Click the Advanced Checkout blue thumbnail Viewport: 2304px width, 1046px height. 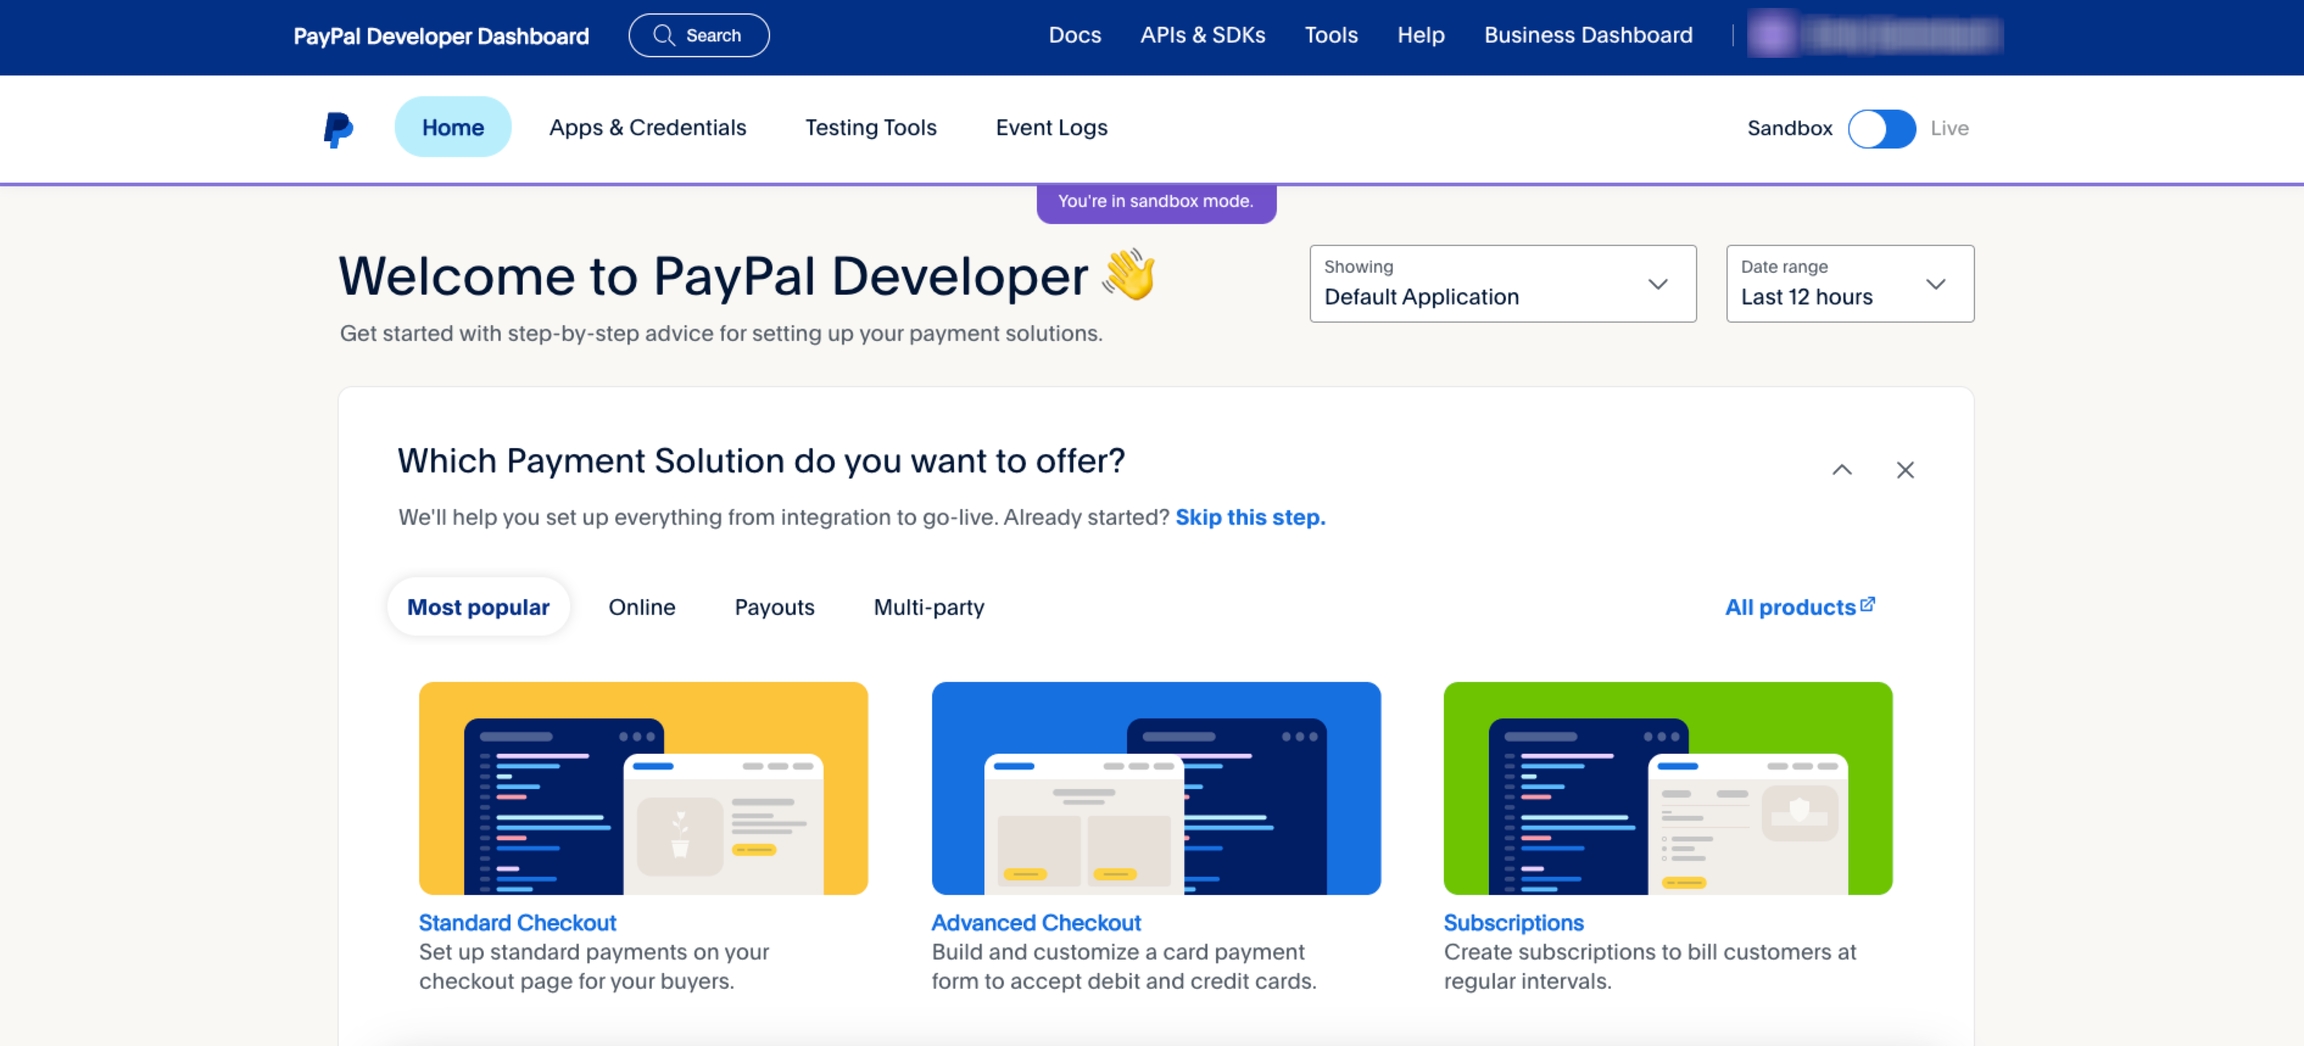click(x=1155, y=788)
